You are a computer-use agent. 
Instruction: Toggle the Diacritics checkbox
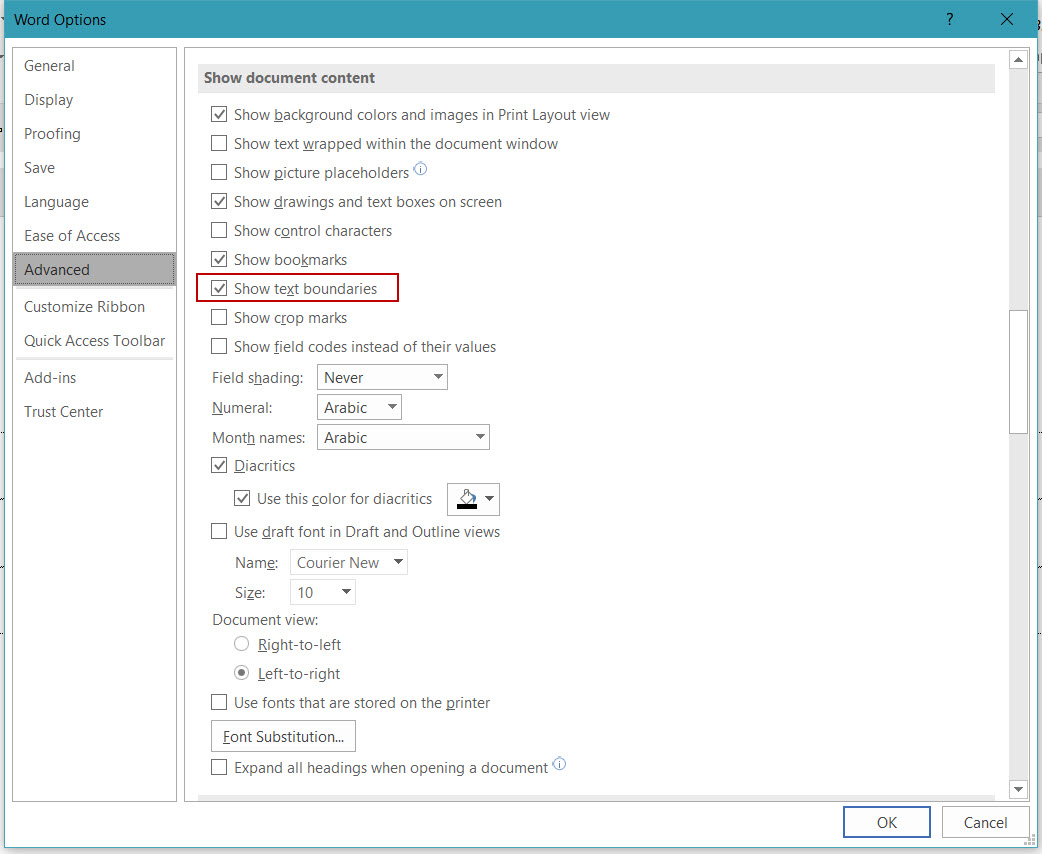[x=219, y=465]
